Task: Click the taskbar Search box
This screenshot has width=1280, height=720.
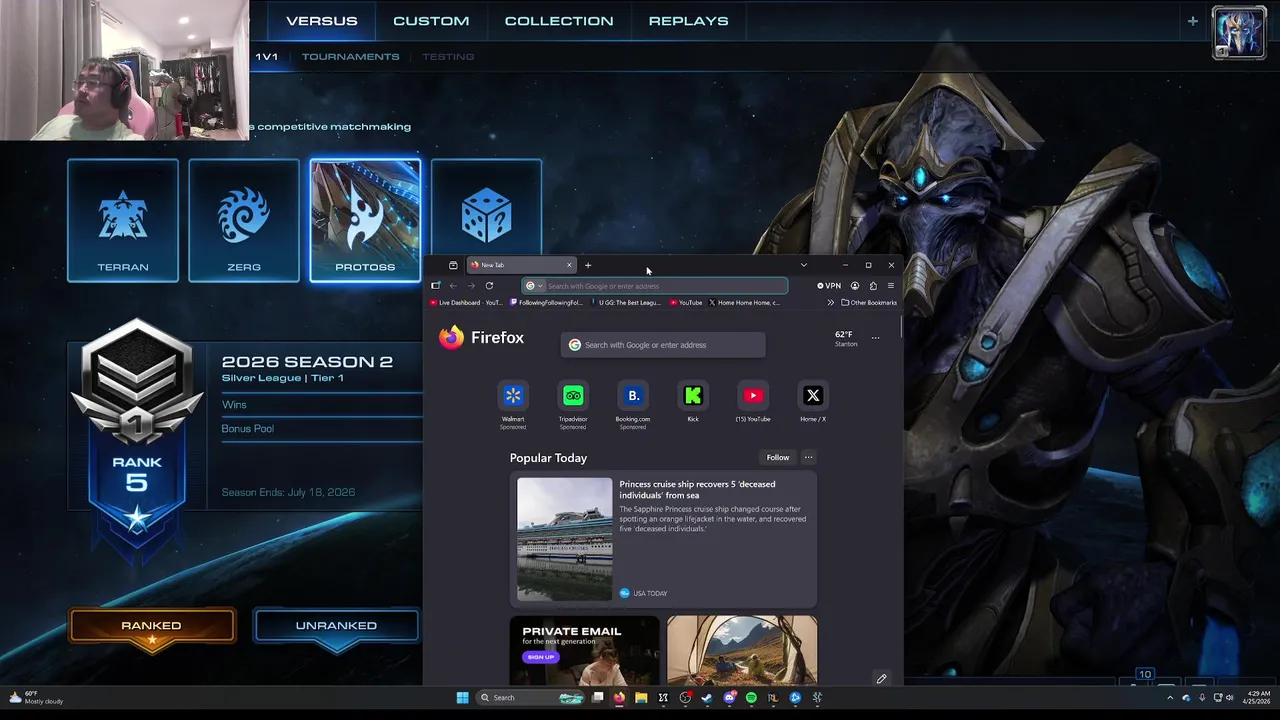Action: point(530,698)
